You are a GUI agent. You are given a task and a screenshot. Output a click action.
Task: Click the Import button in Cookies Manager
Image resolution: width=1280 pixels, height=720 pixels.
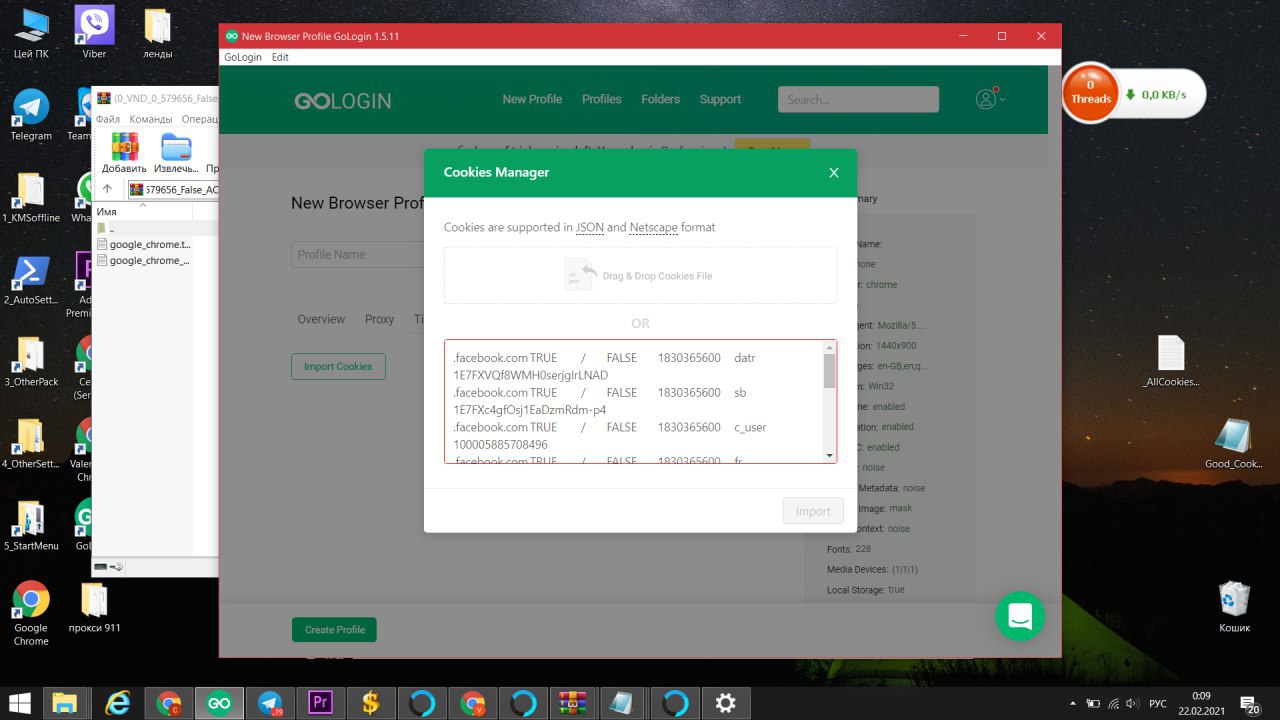813,511
